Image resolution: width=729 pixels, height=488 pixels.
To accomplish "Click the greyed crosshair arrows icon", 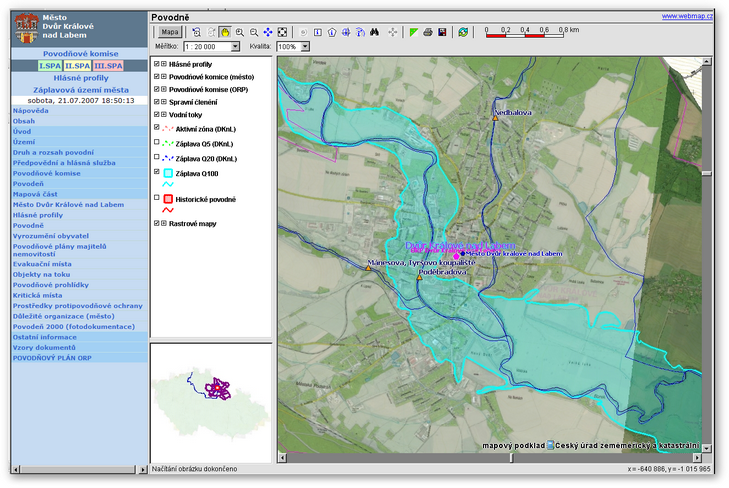I will pyautogui.click(x=393, y=32).
